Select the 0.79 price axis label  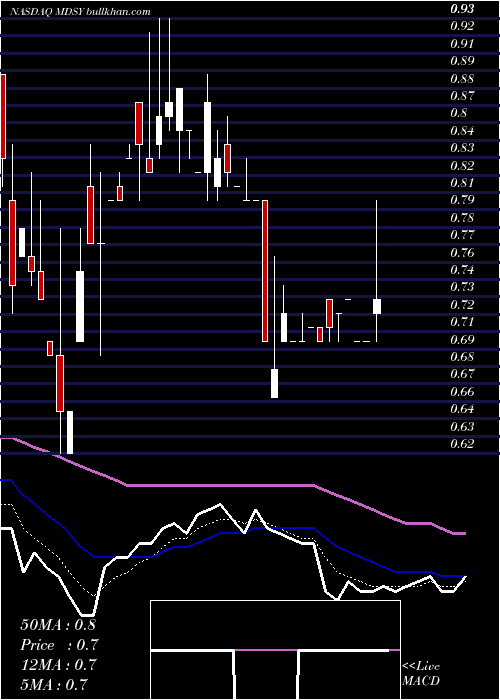coord(461,200)
